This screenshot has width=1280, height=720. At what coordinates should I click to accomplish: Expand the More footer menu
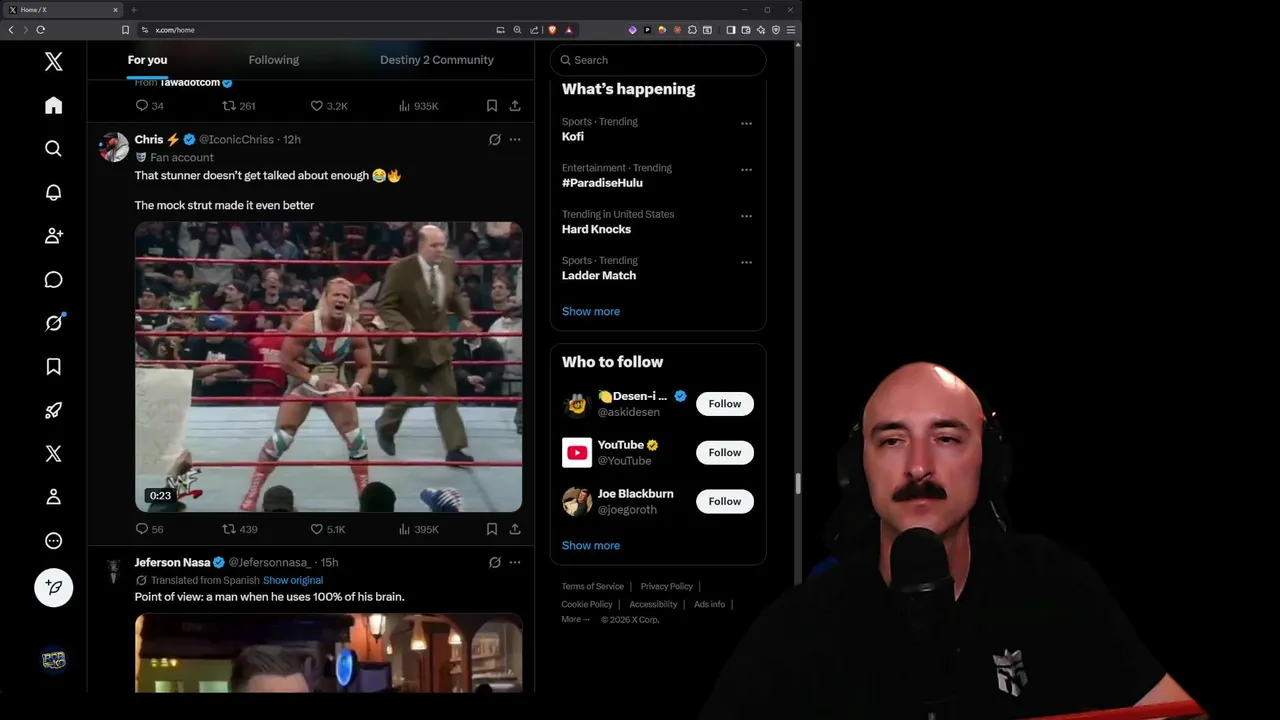[x=575, y=619]
